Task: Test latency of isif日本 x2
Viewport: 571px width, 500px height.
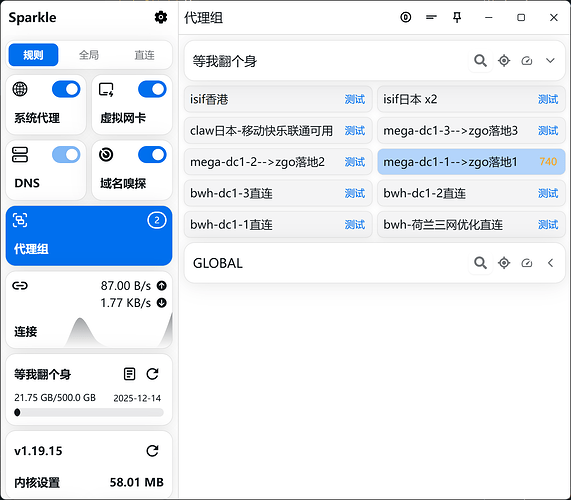Action: (548, 99)
